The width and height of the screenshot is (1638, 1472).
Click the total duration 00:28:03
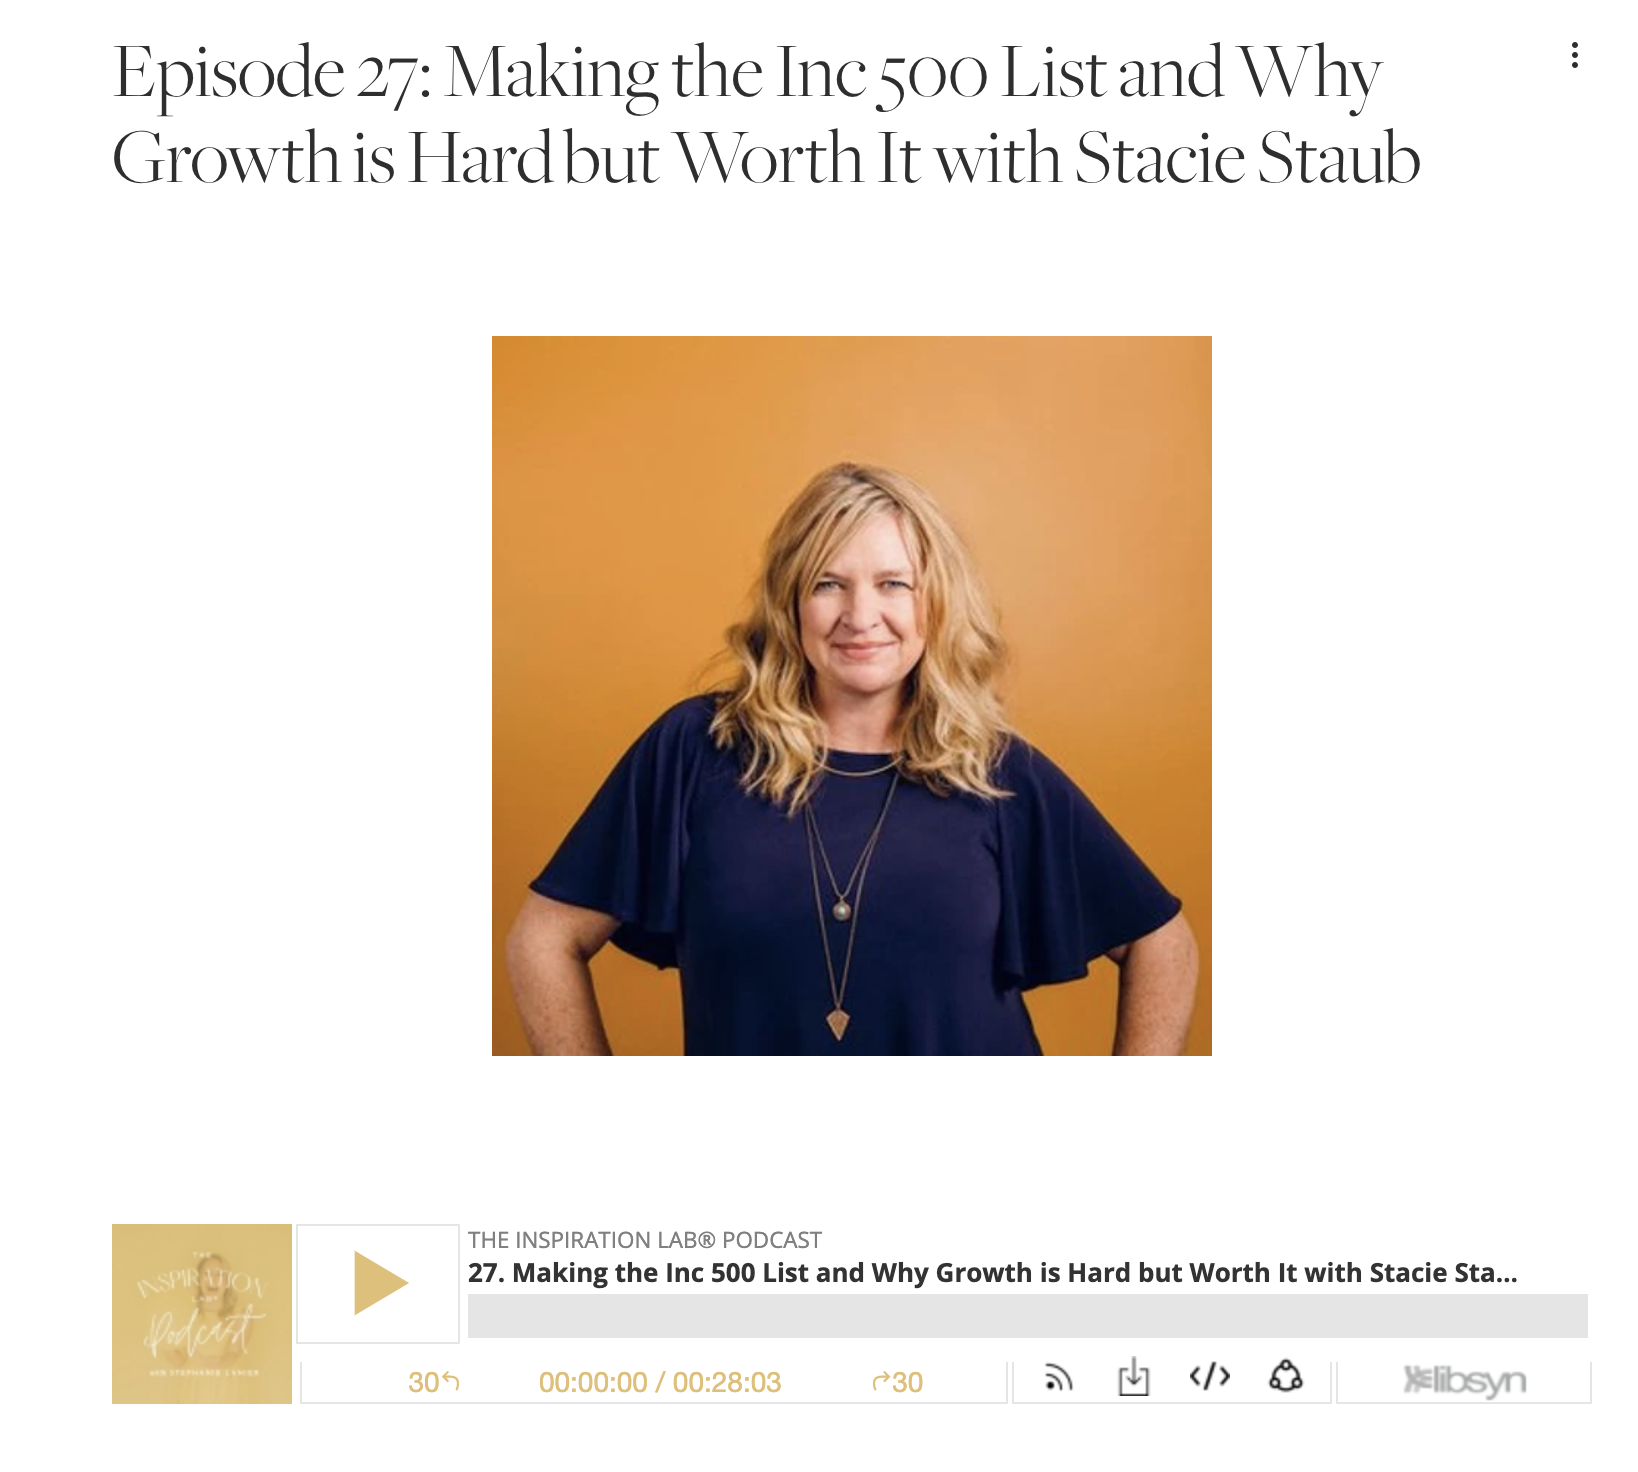click(x=727, y=1382)
